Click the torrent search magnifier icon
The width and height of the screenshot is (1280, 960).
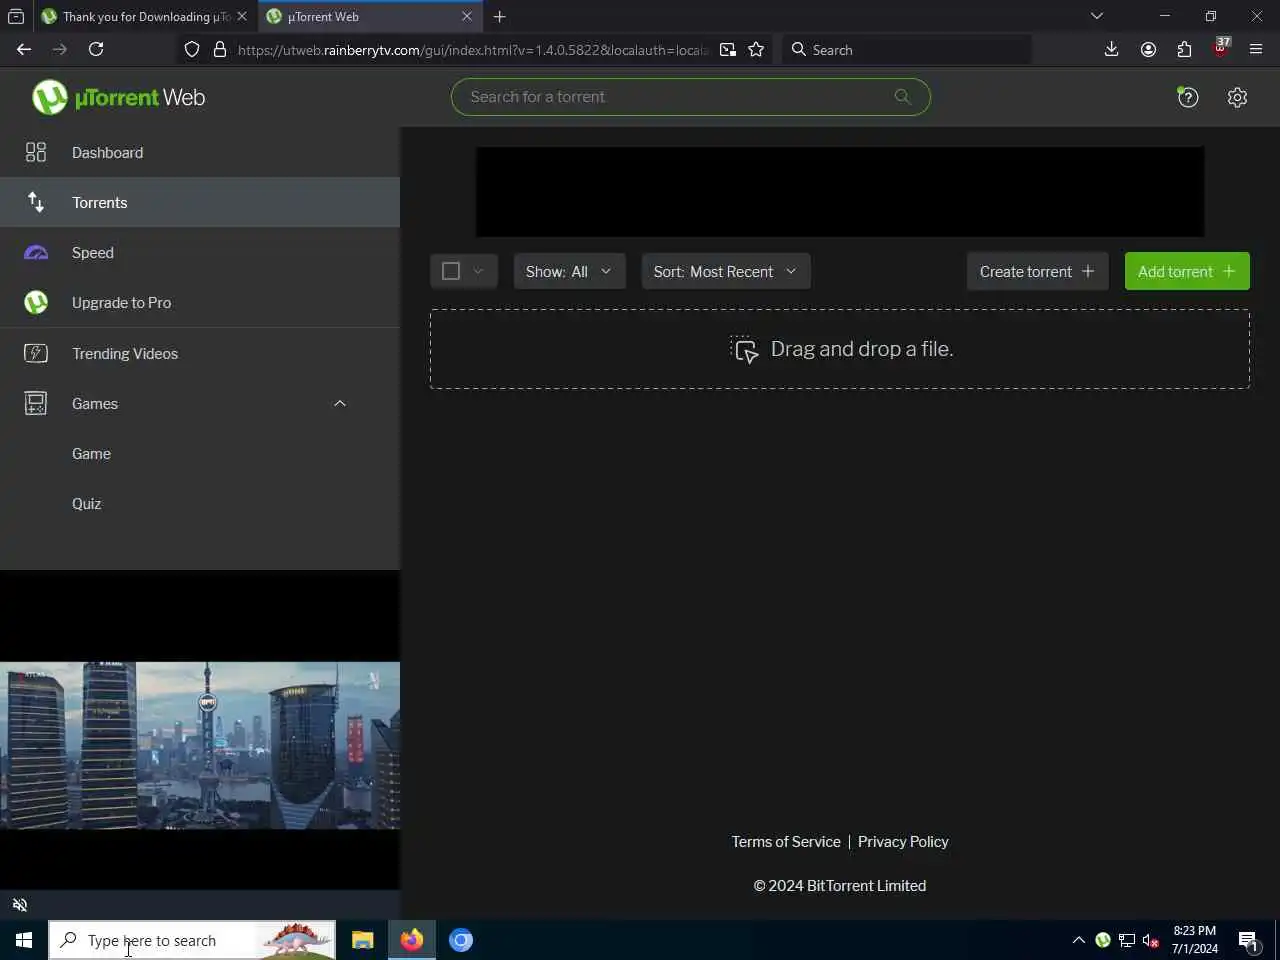tap(902, 97)
